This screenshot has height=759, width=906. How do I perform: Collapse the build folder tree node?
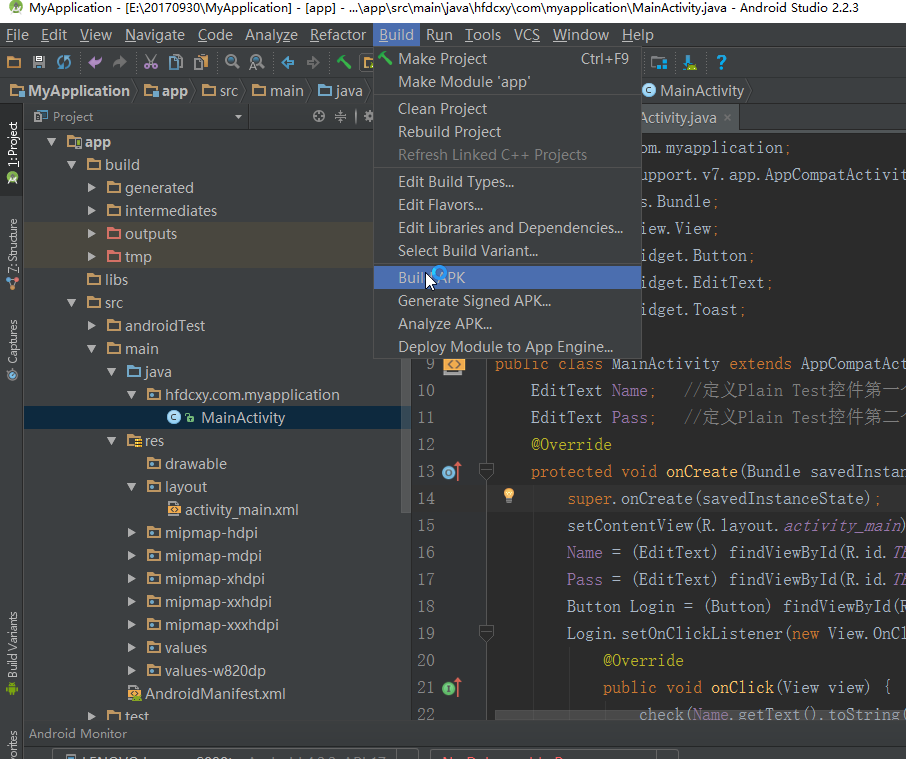(x=72, y=165)
